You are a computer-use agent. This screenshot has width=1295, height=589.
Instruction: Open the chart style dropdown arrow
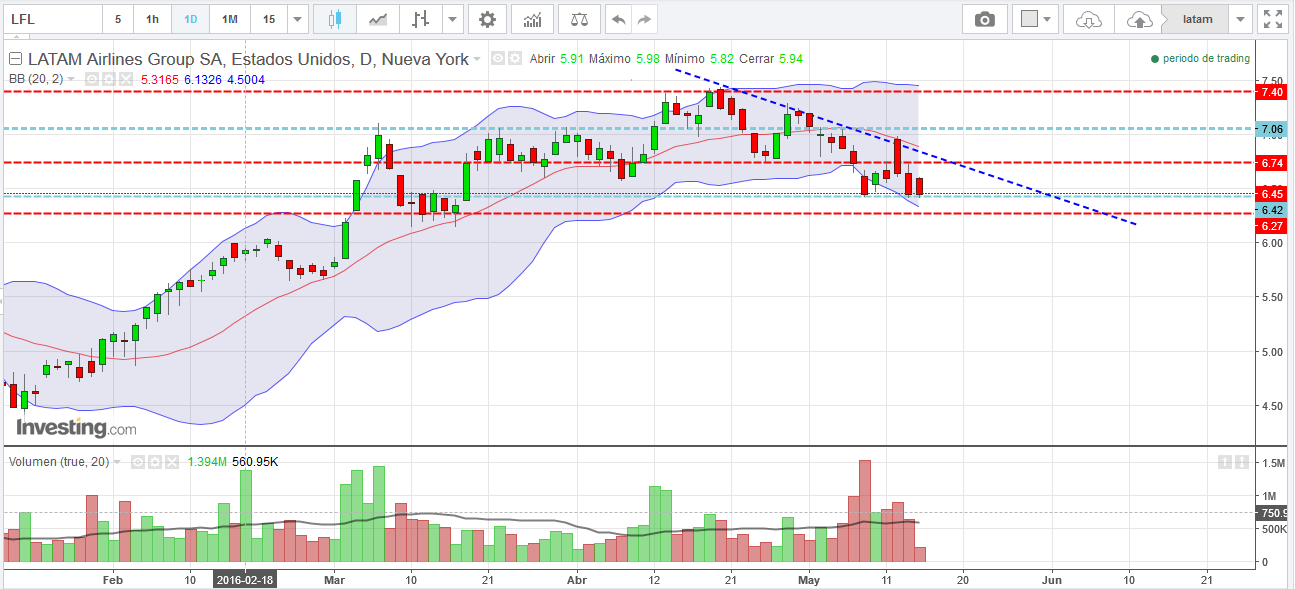click(453, 19)
